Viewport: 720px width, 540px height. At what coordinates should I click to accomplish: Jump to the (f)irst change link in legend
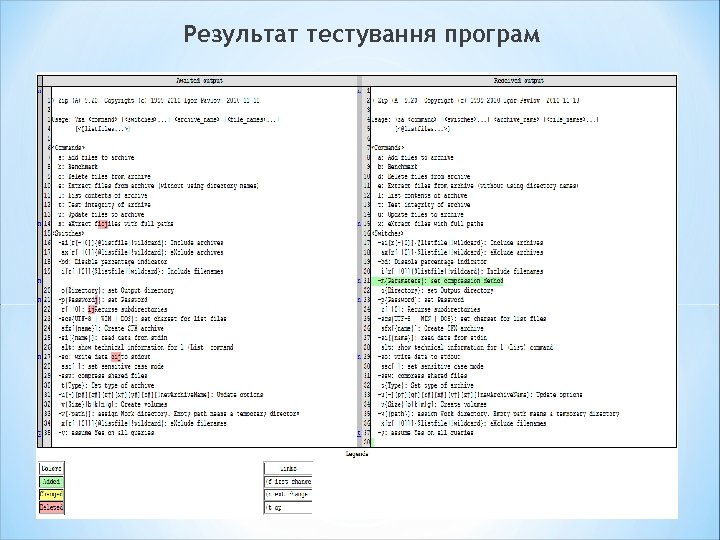(288, 482)
